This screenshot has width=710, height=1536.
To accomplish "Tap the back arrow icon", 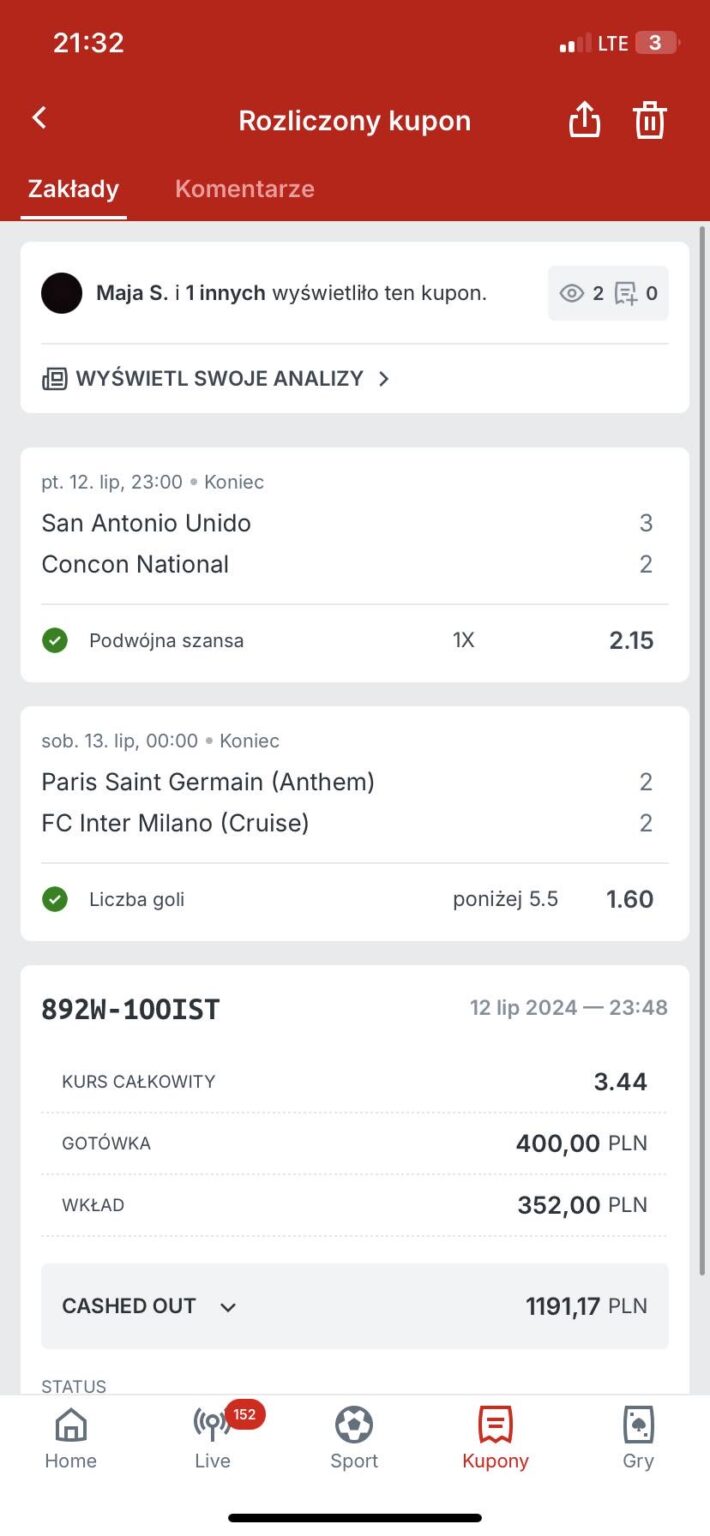I will coord(39,118).
